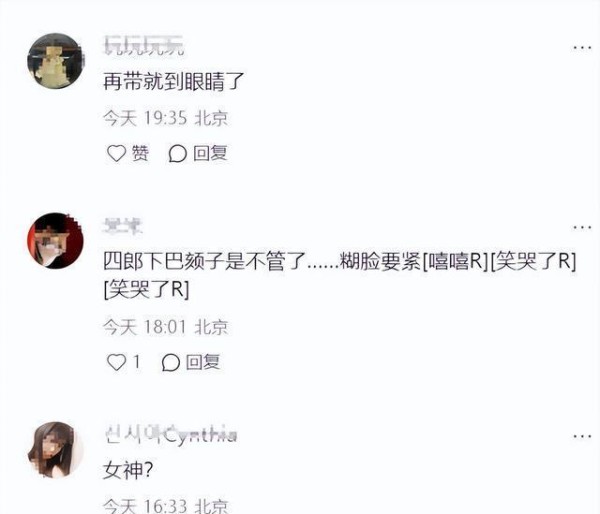Click the 回复 text under the 18:01 comment
This screenshot has width=600, height=514.
coord(203,362)
